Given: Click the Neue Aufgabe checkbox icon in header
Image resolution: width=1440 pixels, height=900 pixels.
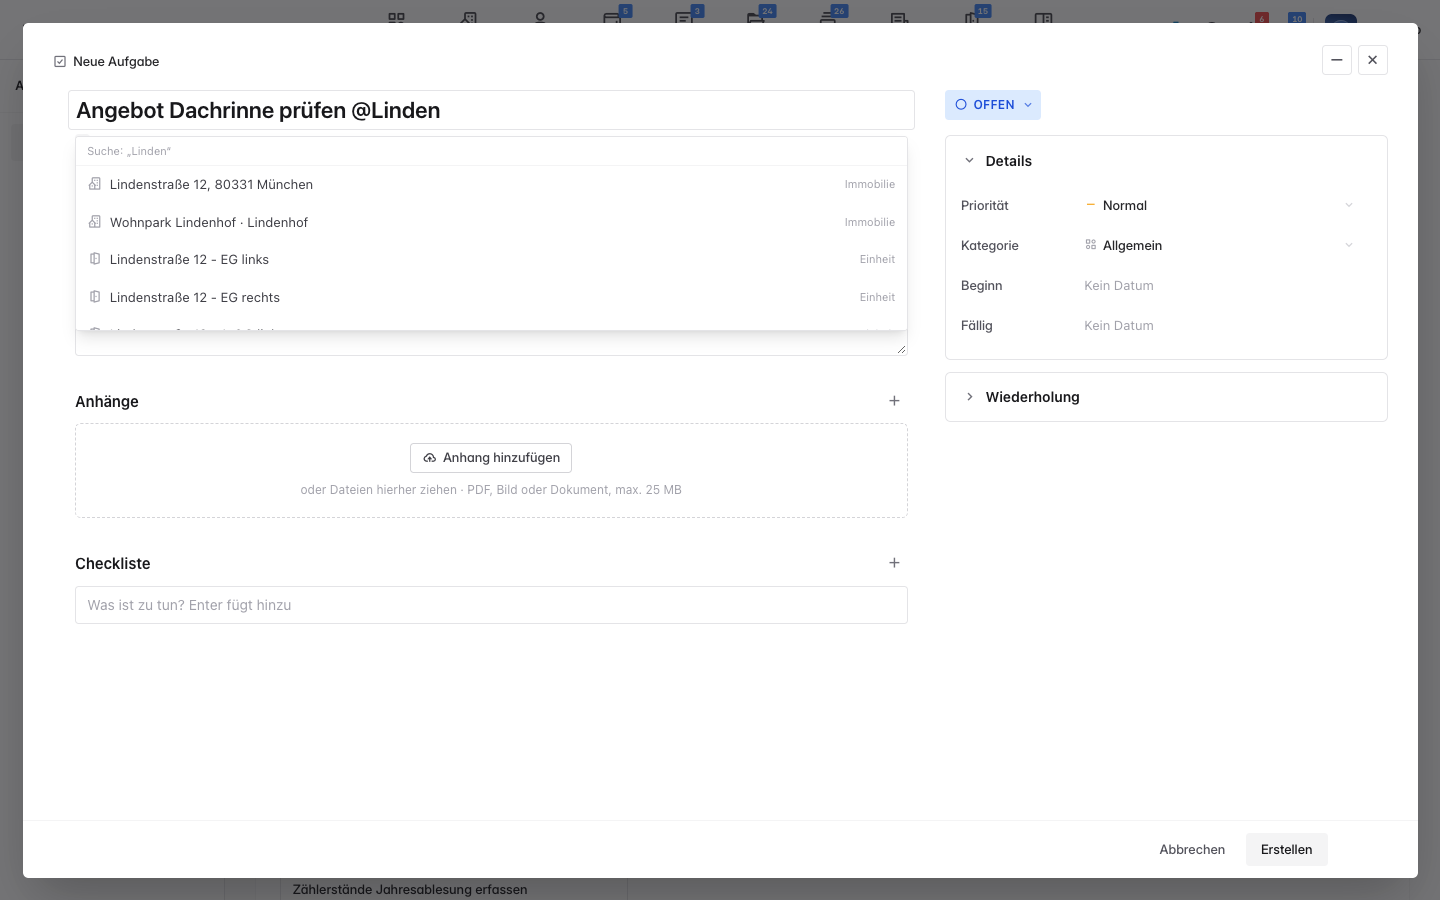Looking at the screenshot, I should click(x=60, y=61).
